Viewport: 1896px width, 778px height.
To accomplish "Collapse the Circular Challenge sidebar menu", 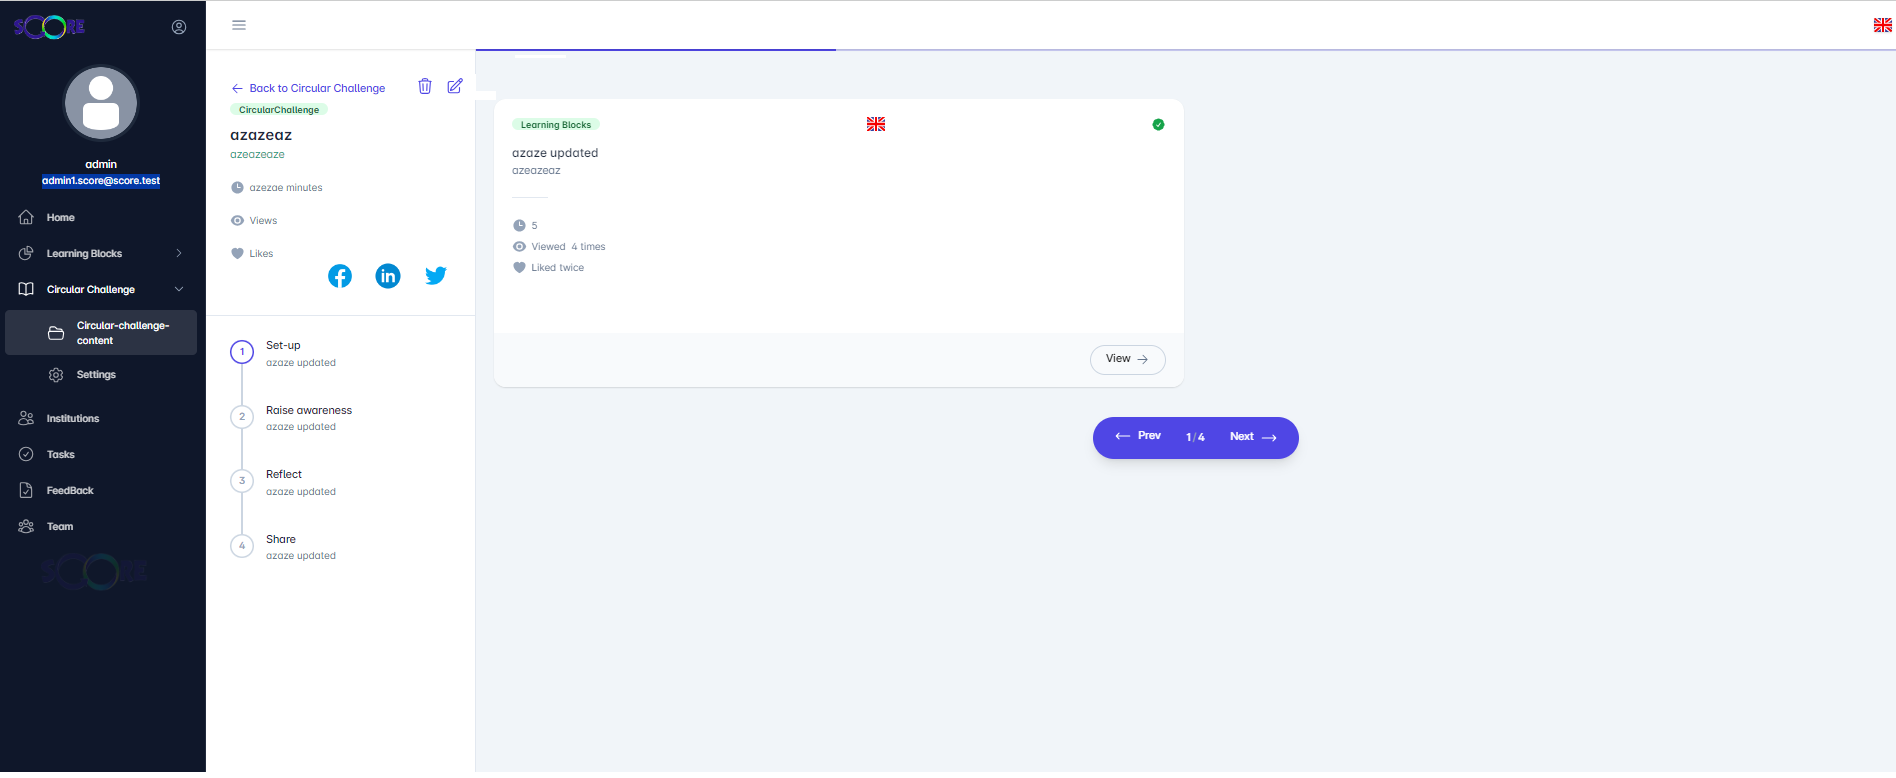I will tap(100, 290).
